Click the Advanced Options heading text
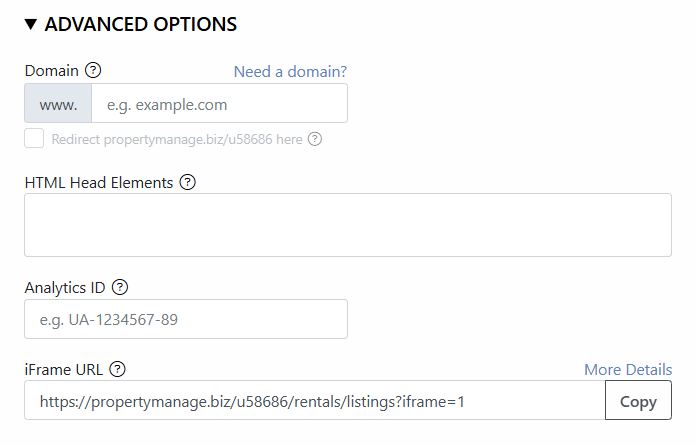Image resolution: width=696 pixels, height=446 pixels. 141,24
